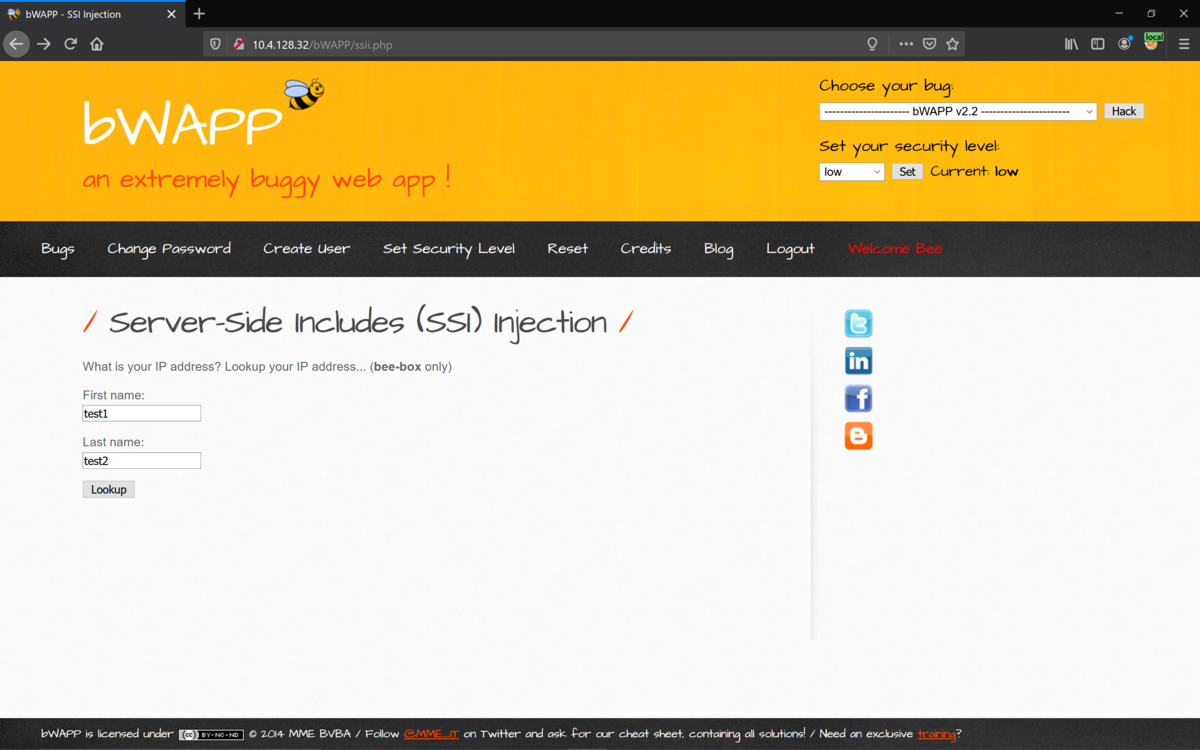1200x750 pixels.
Task: Go to Change Password in the nav bar
Action: (169, 249)
